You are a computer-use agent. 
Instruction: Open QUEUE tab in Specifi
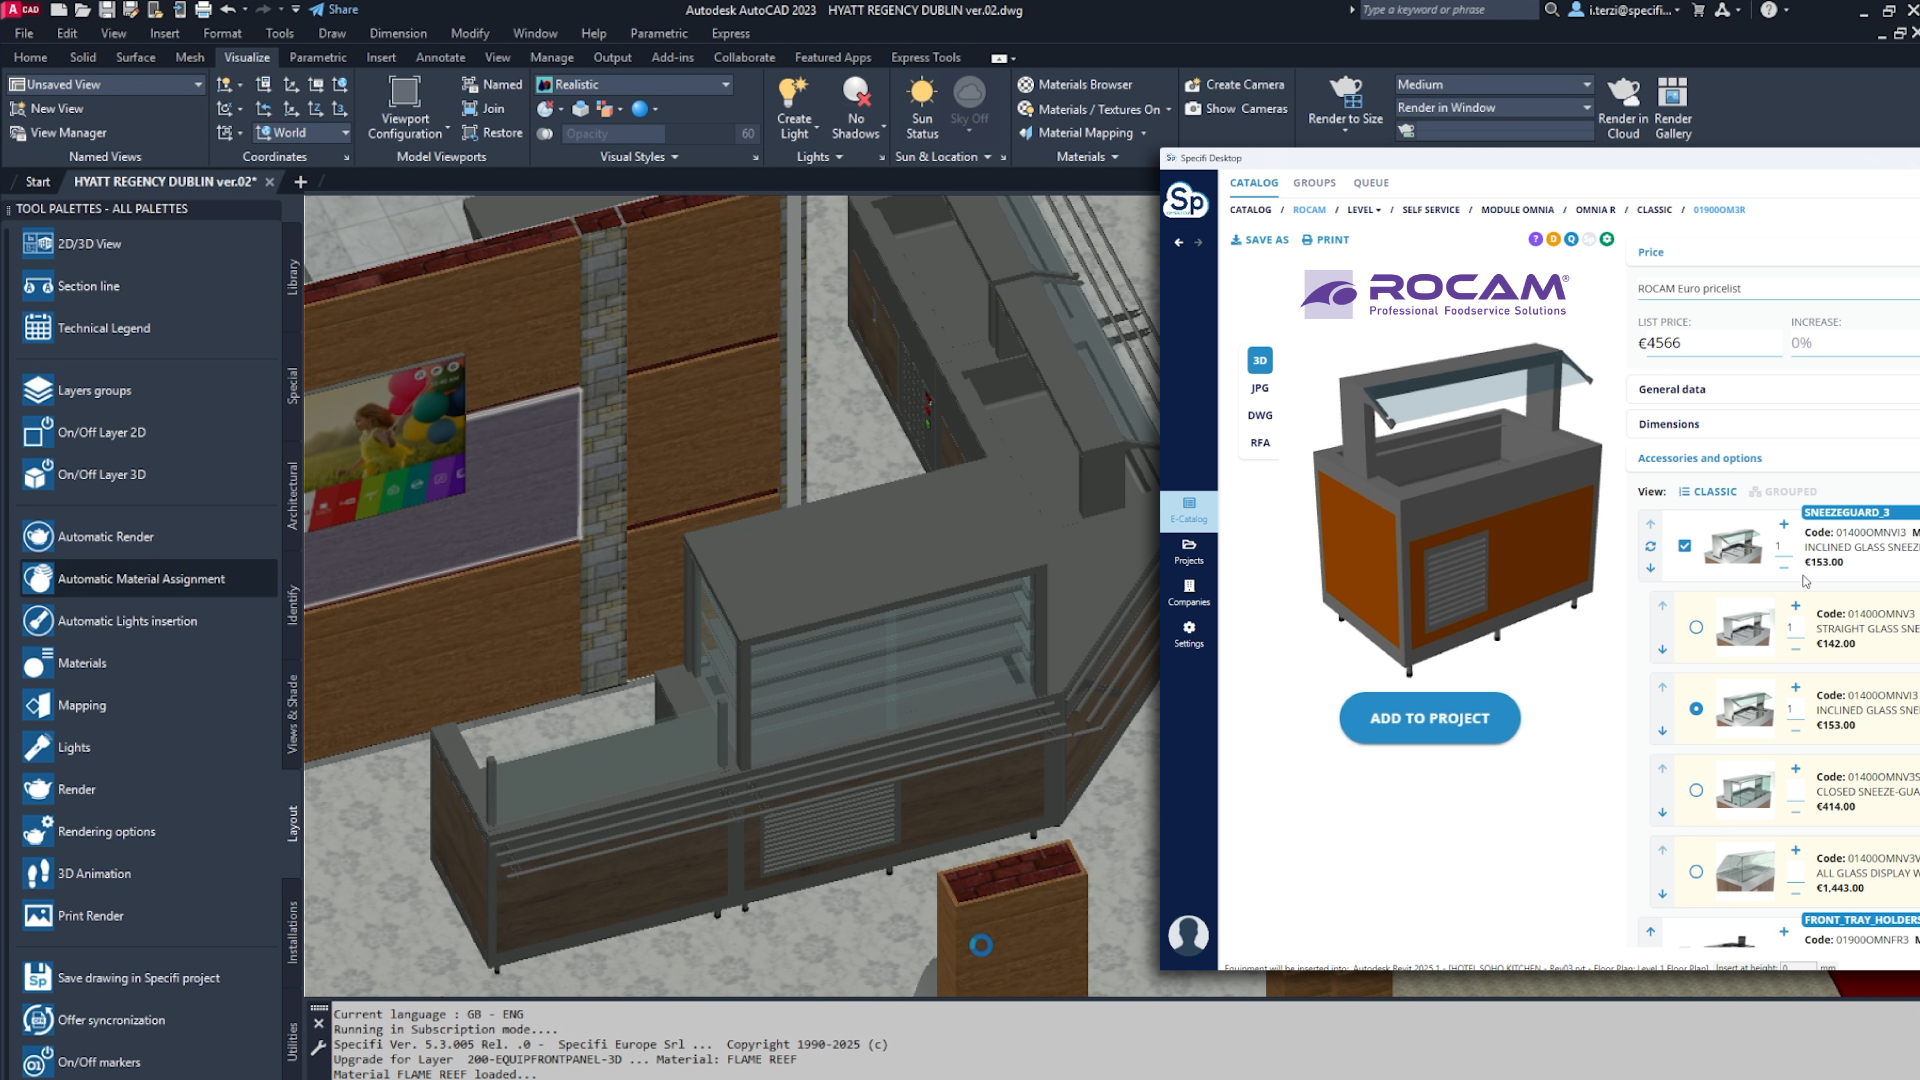[1371, 182]
